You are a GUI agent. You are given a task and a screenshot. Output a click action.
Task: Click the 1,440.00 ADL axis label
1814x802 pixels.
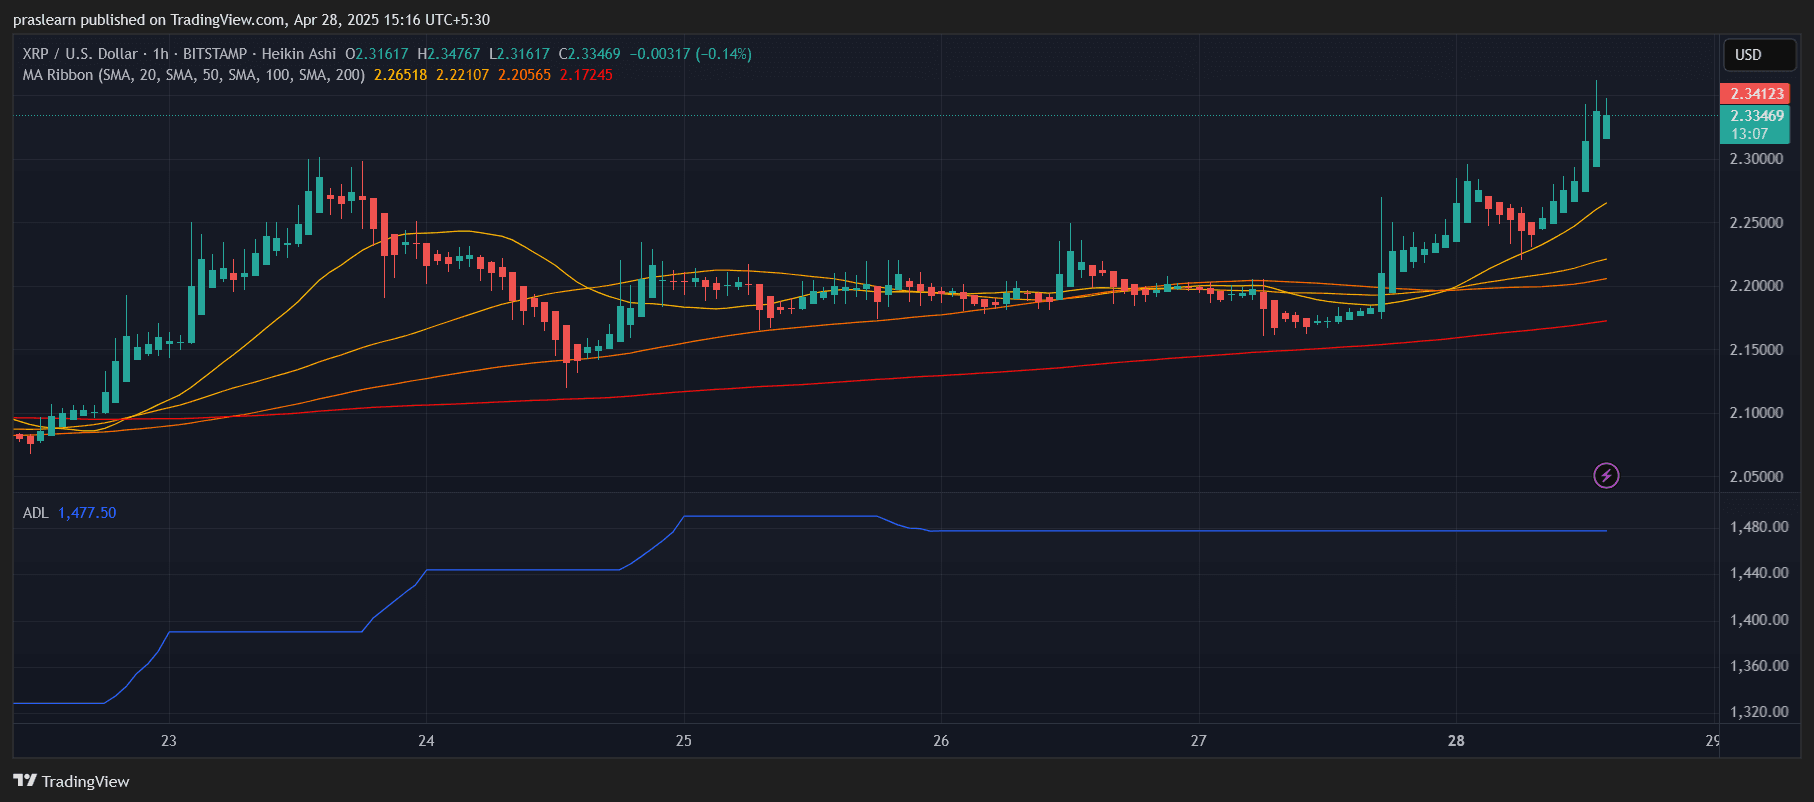tap(1759, 573)
